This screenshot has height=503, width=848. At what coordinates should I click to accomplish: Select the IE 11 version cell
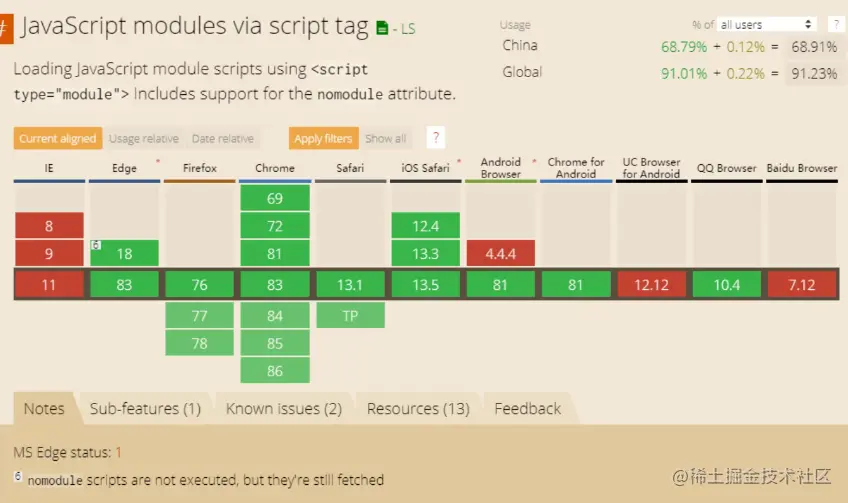point(49,284)
